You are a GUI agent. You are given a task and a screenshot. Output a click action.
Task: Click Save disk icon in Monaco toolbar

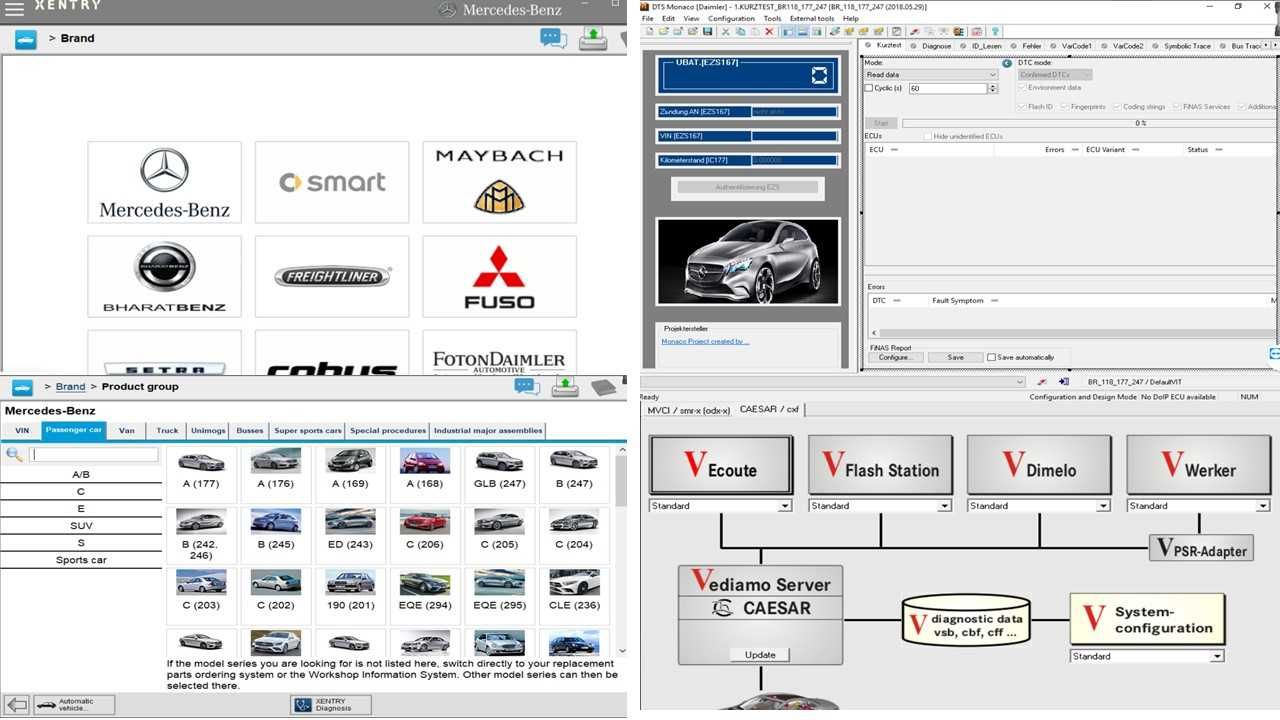tap(708, 32)
